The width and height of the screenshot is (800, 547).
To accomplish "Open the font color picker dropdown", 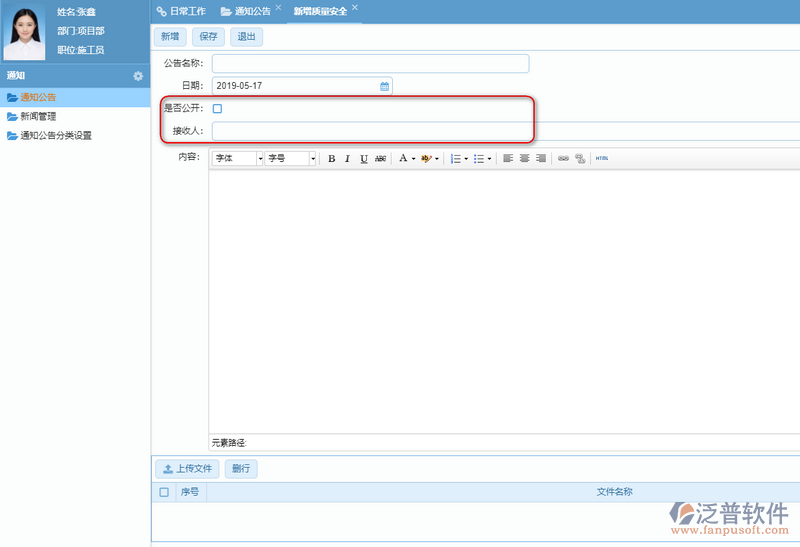I will (x=413, y=159).
